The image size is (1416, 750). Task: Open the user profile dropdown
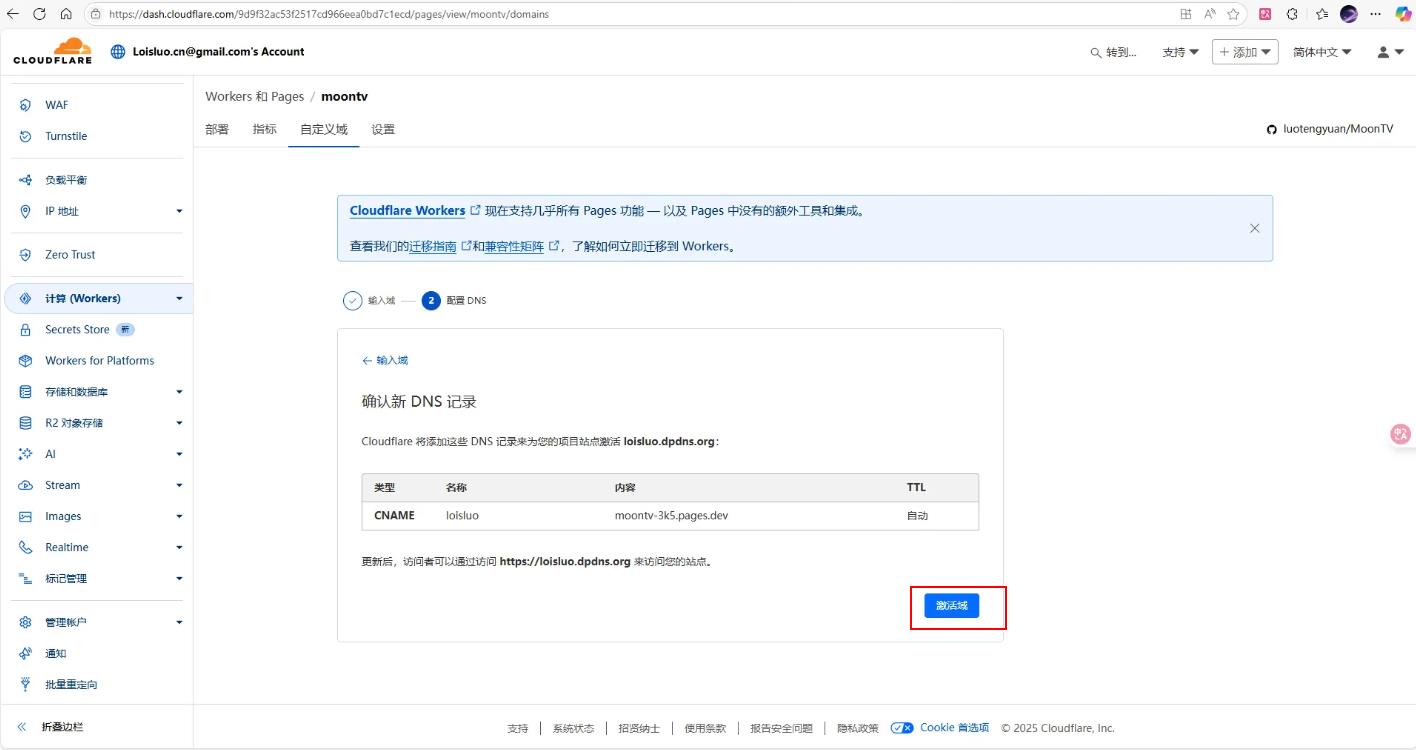point(1390,52)
